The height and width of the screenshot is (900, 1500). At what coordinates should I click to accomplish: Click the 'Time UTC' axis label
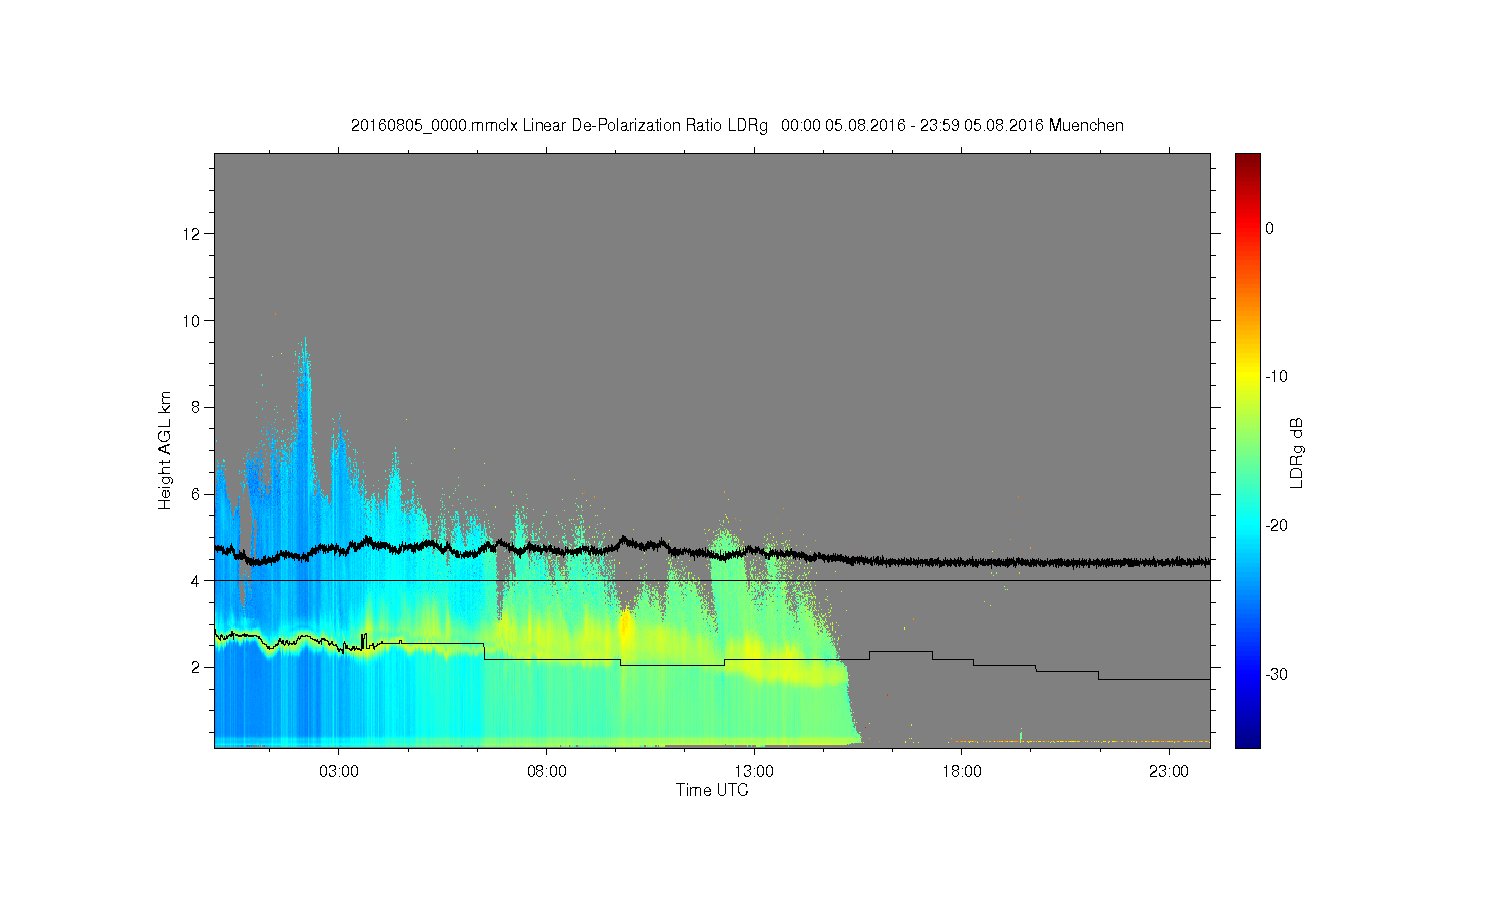[712, 790]
